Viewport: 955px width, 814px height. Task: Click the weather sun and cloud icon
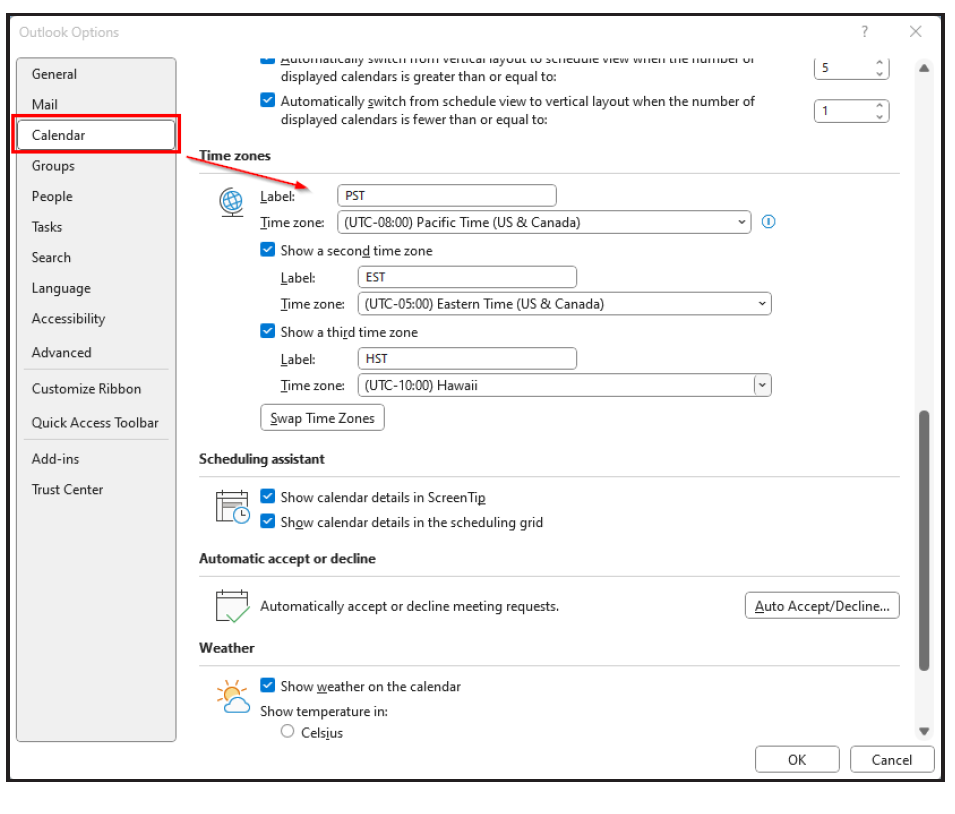point(233,696)
